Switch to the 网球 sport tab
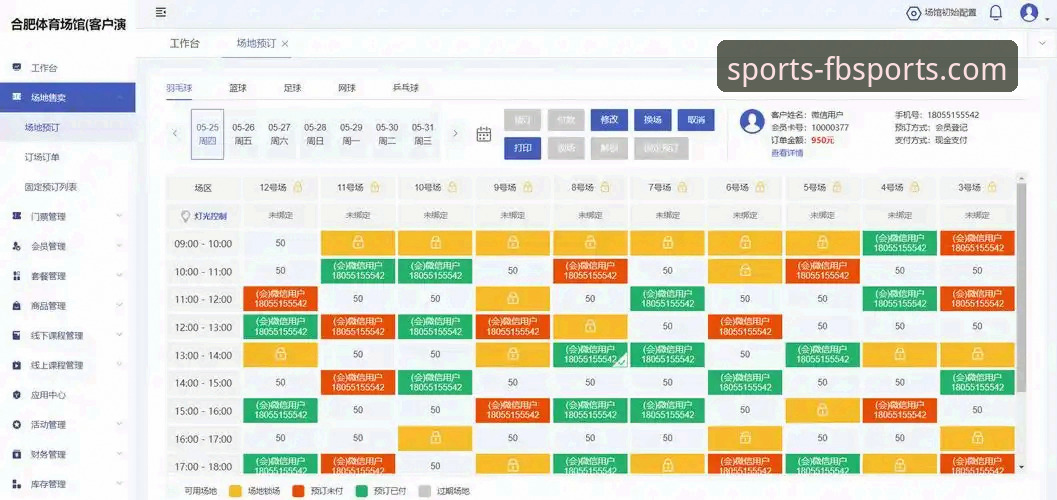The width and height of the screenshot is (1057, 500). click(x=346, y=88)
